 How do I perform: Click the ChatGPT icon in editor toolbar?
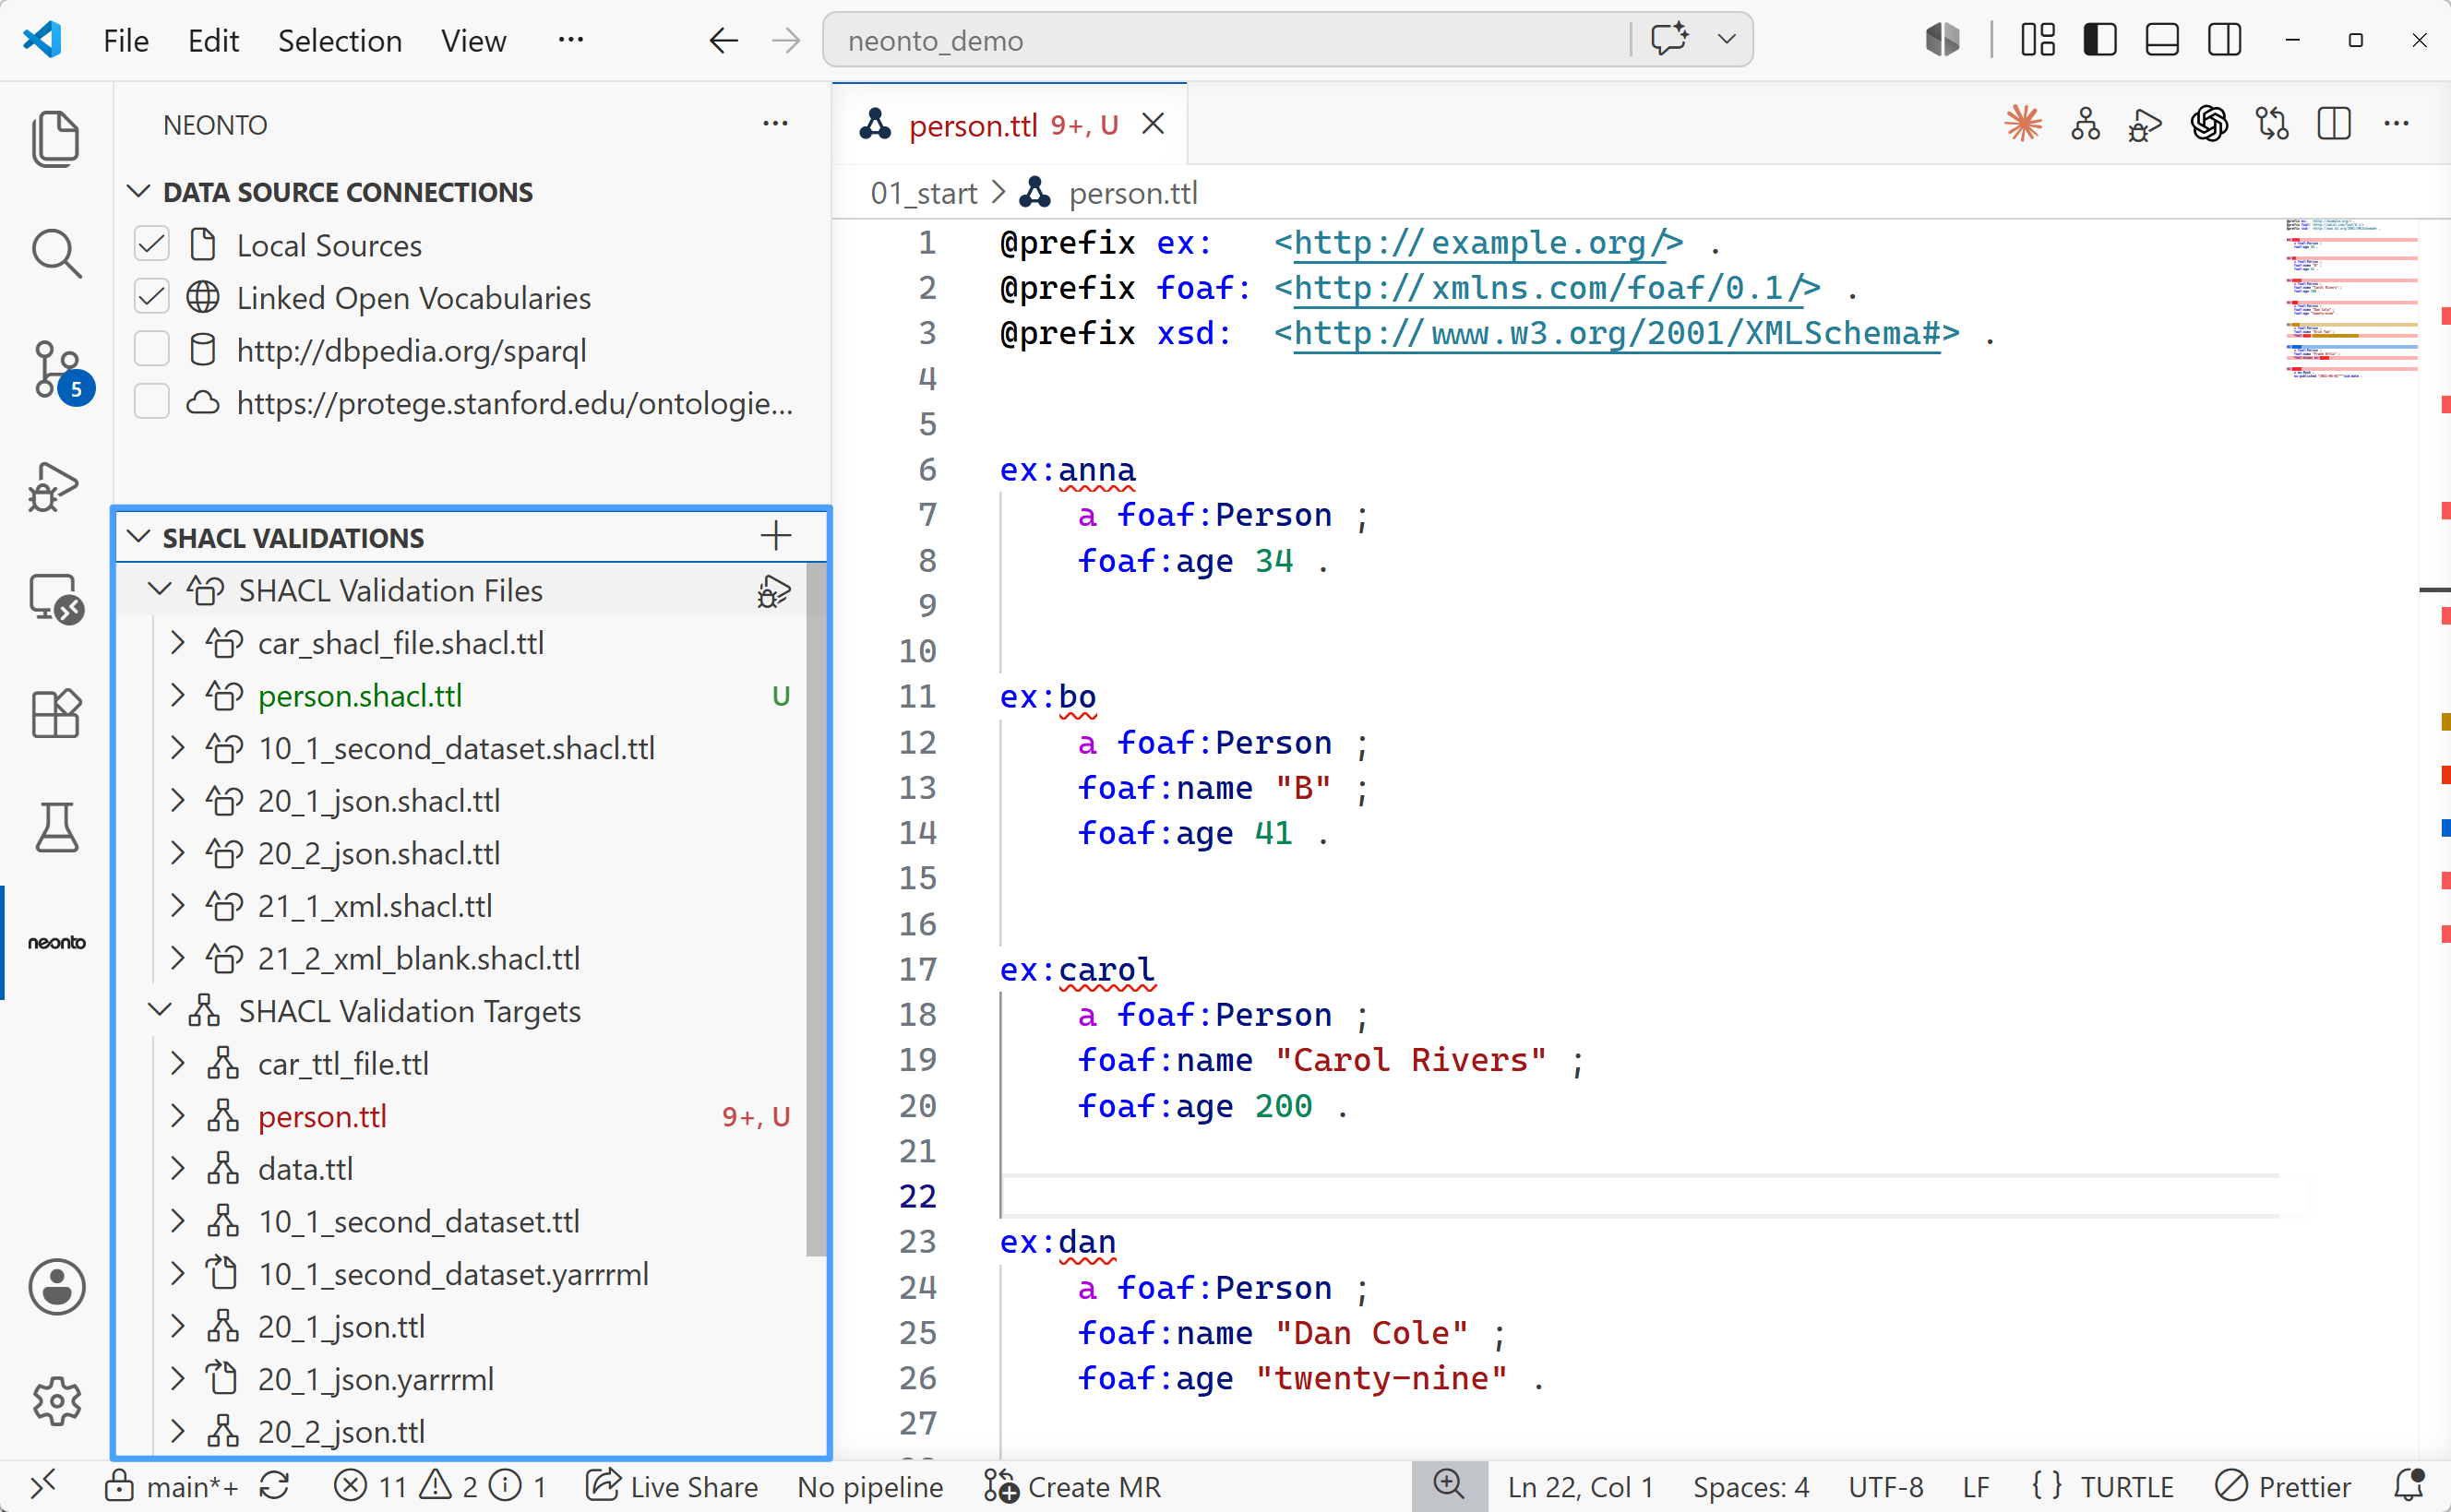pos(2209,124)
